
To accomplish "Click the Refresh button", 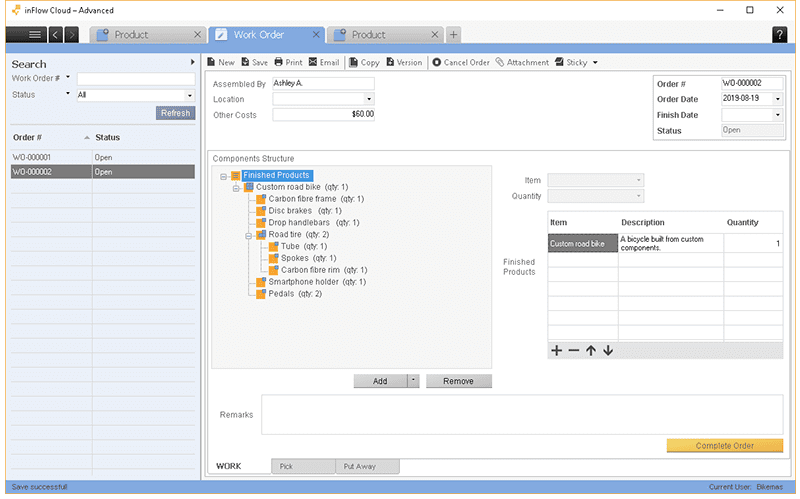I will (x=176, y=113).
